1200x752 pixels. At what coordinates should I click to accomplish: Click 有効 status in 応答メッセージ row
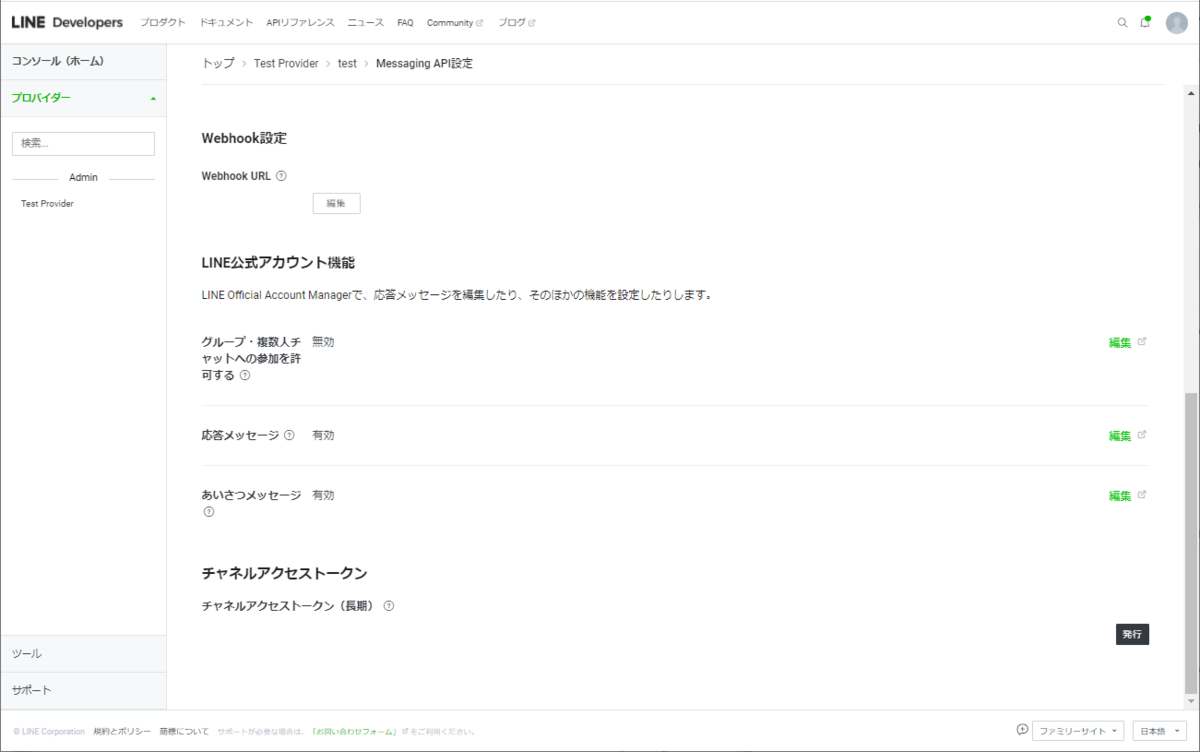tap(323, 435)
